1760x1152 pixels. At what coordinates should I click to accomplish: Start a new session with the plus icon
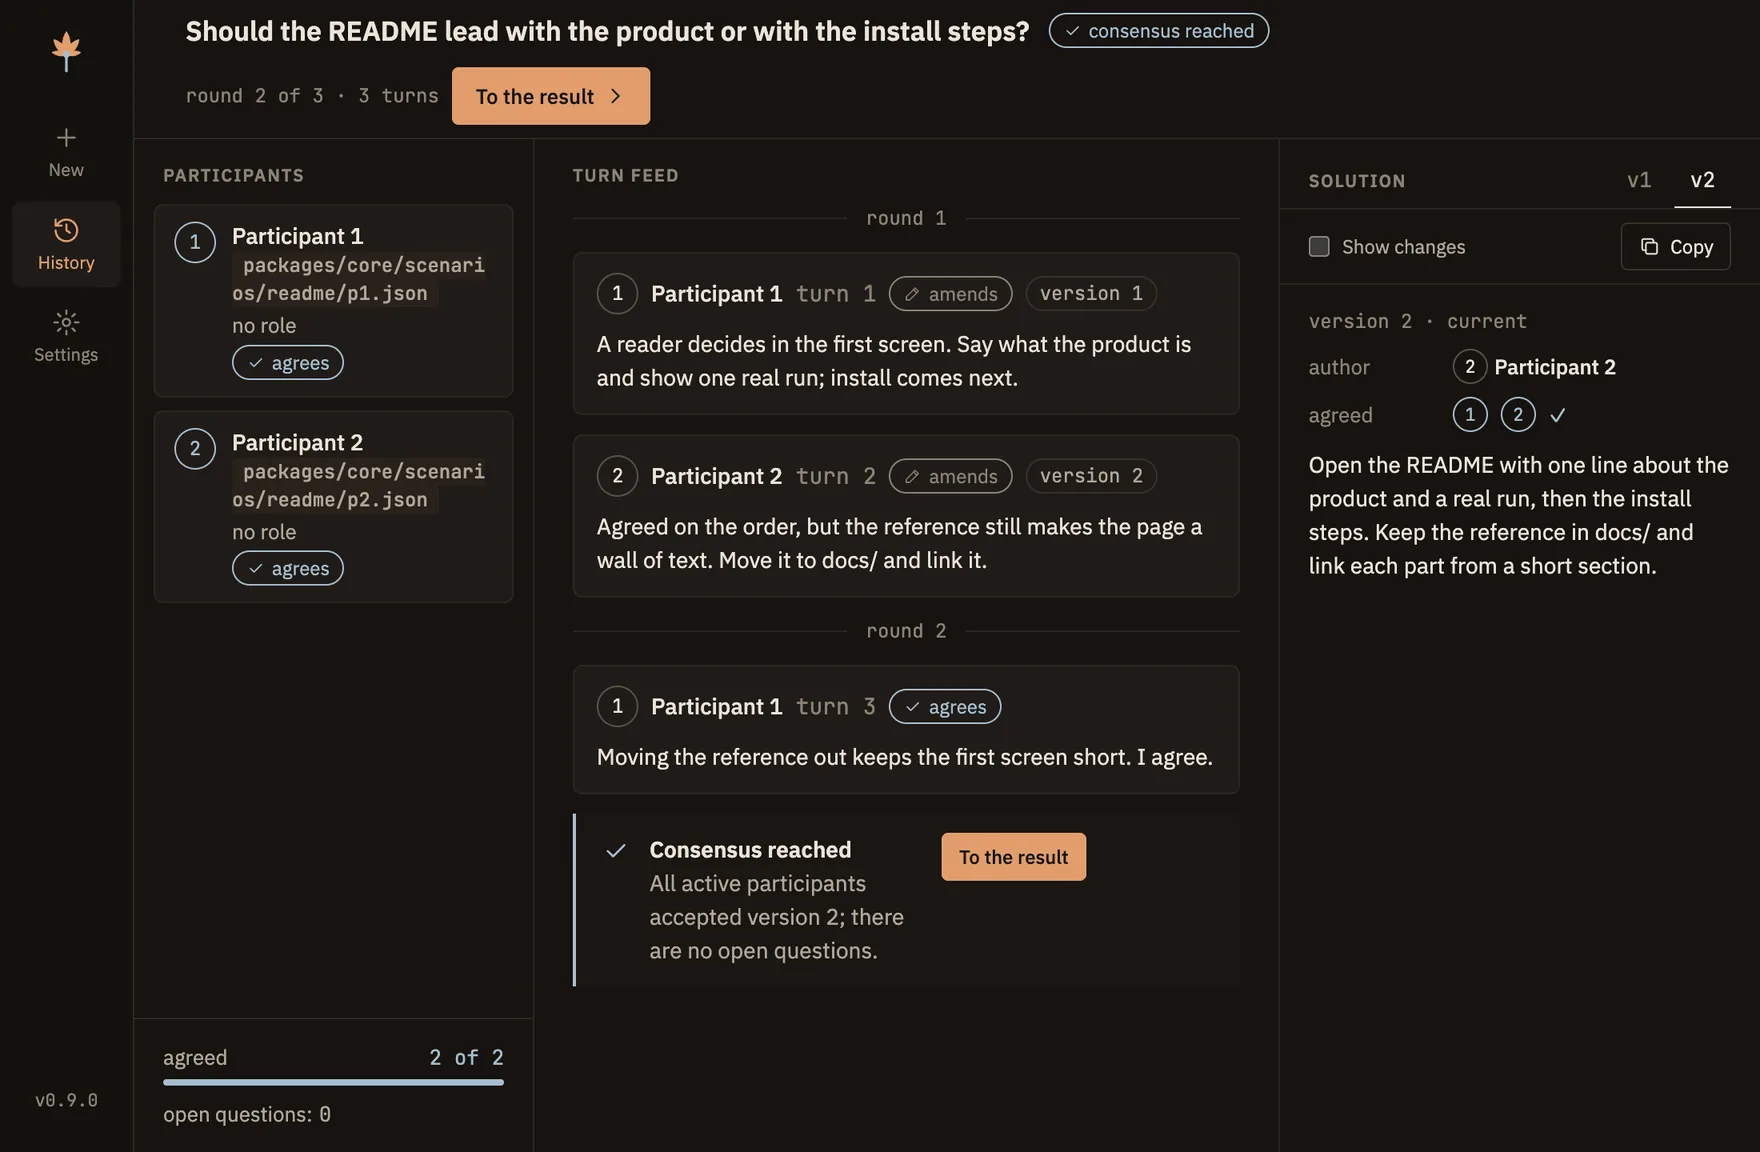coord(66,137)
